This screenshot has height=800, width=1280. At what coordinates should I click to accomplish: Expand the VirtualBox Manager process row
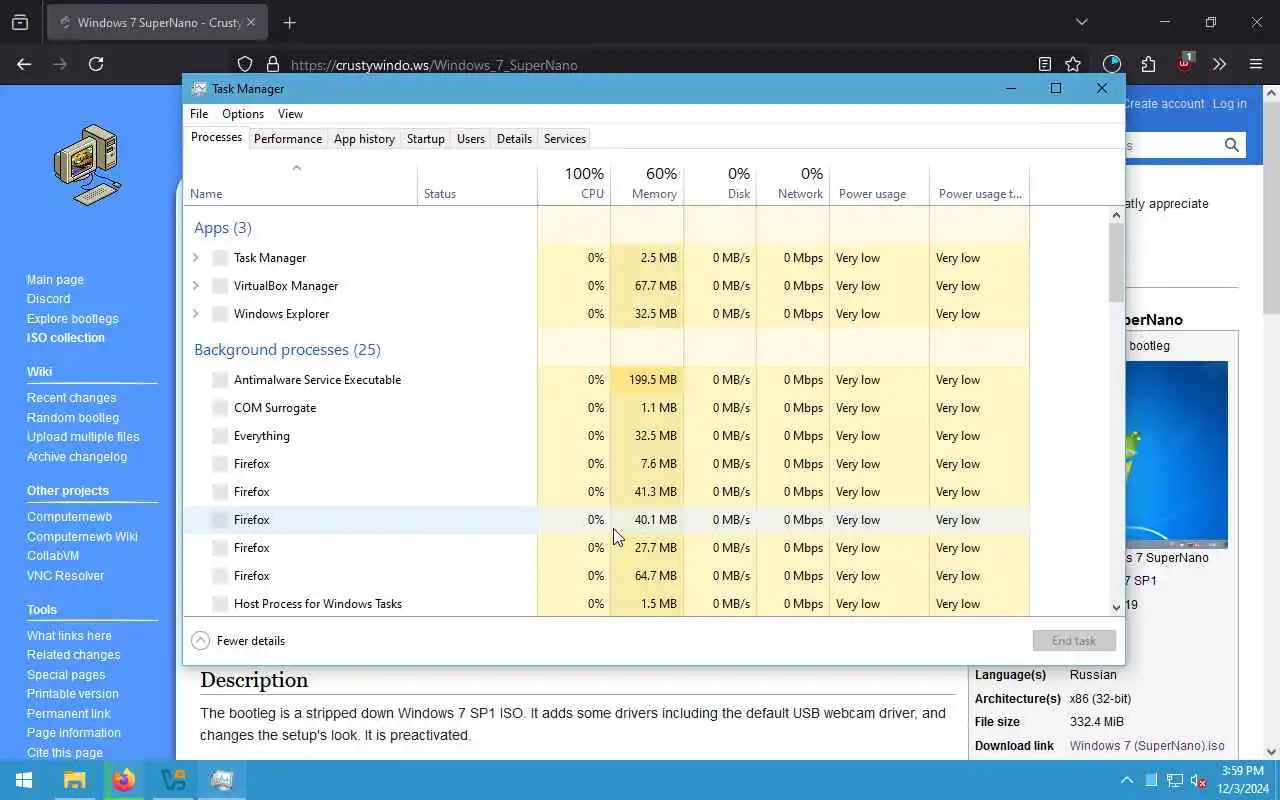(x=196, y=286)
